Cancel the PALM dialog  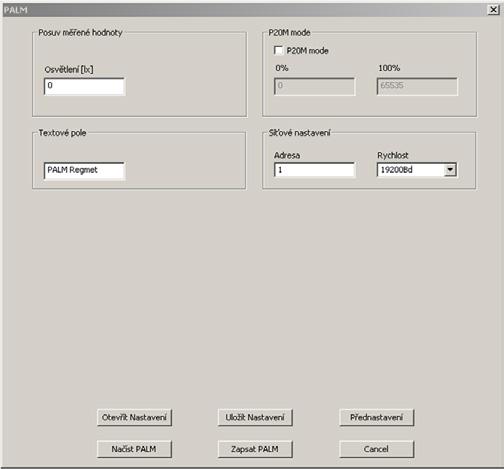pos(376,449)
